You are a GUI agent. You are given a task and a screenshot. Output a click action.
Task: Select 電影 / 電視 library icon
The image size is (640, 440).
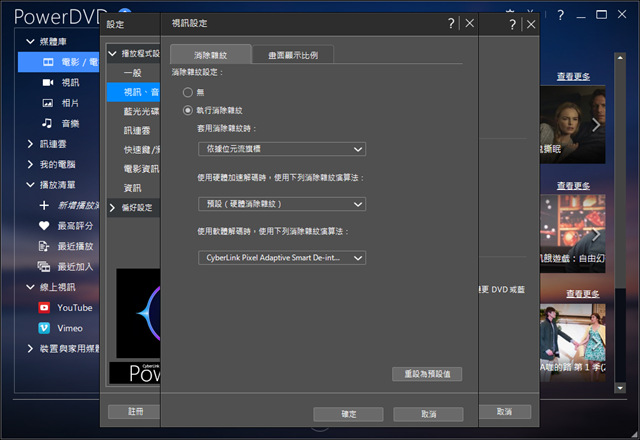[48, 62]
